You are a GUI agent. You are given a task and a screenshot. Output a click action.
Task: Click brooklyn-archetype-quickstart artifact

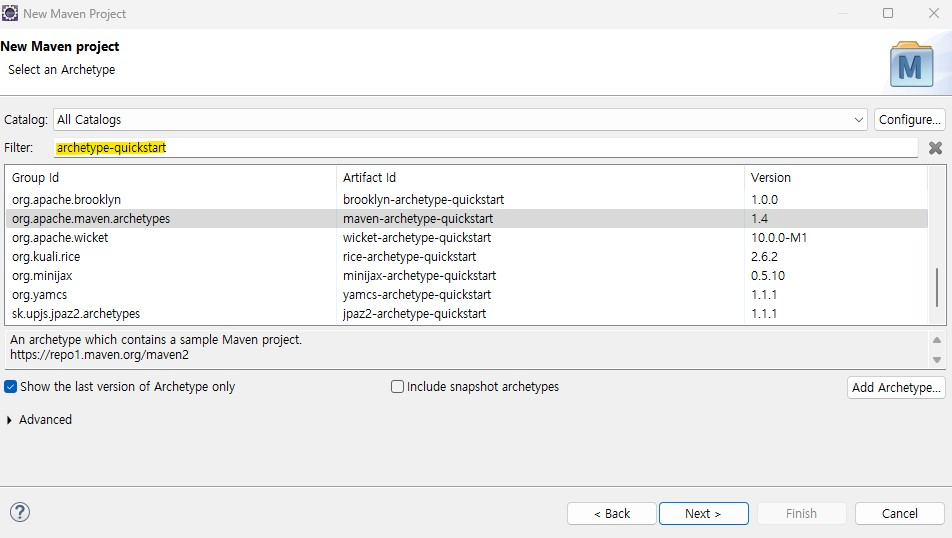[423, 200]
